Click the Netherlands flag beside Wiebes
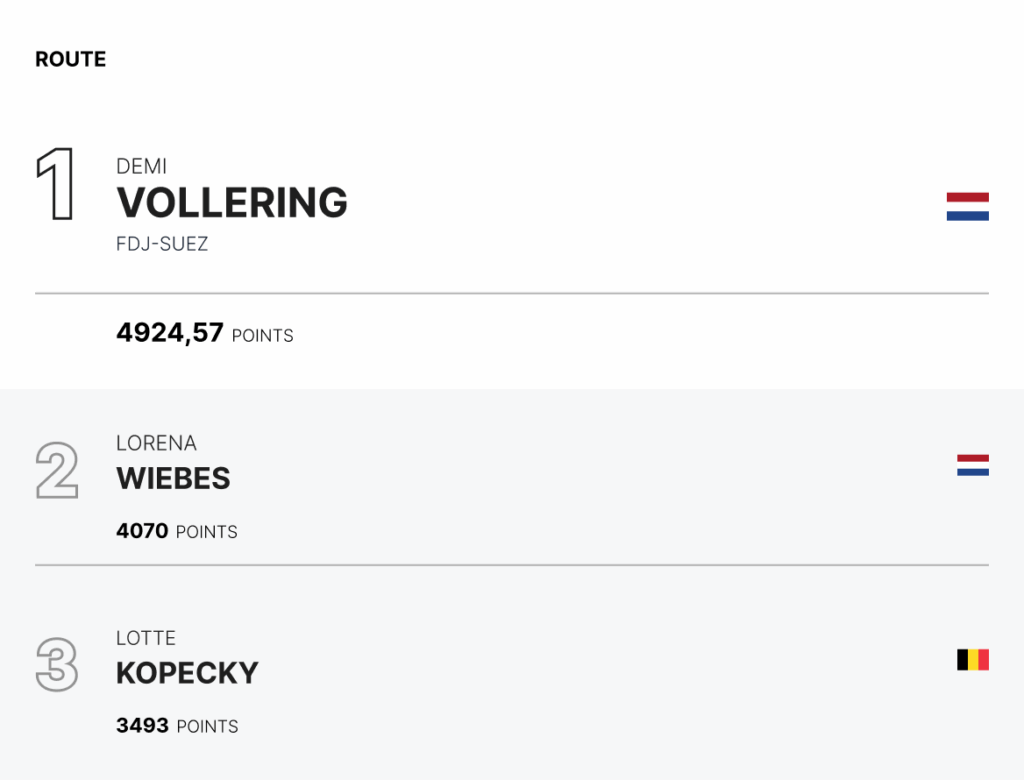The height and width of the screenshot is (780, 1024). (x=972, y=465)
